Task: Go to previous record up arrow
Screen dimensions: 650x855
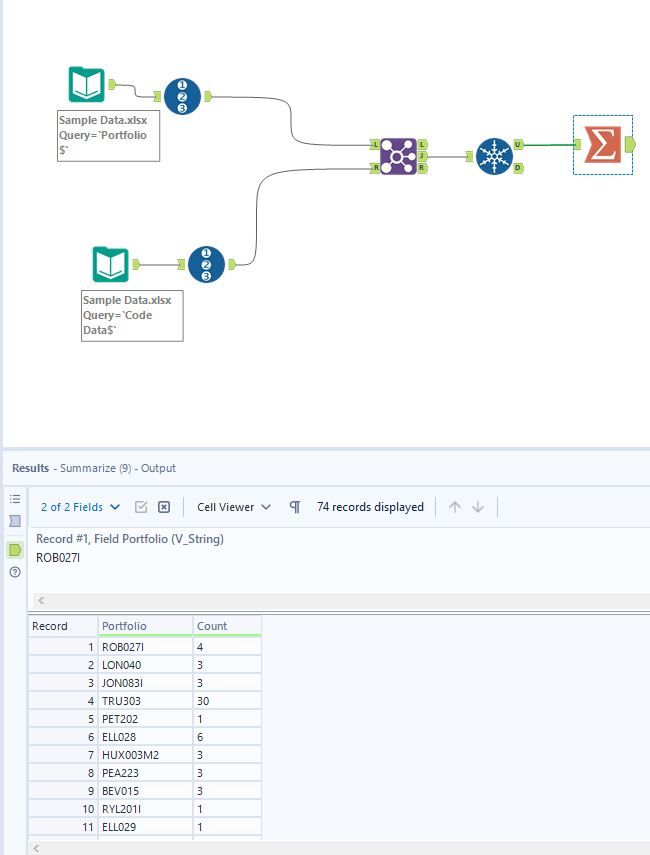Action: (x=455, y=507)
